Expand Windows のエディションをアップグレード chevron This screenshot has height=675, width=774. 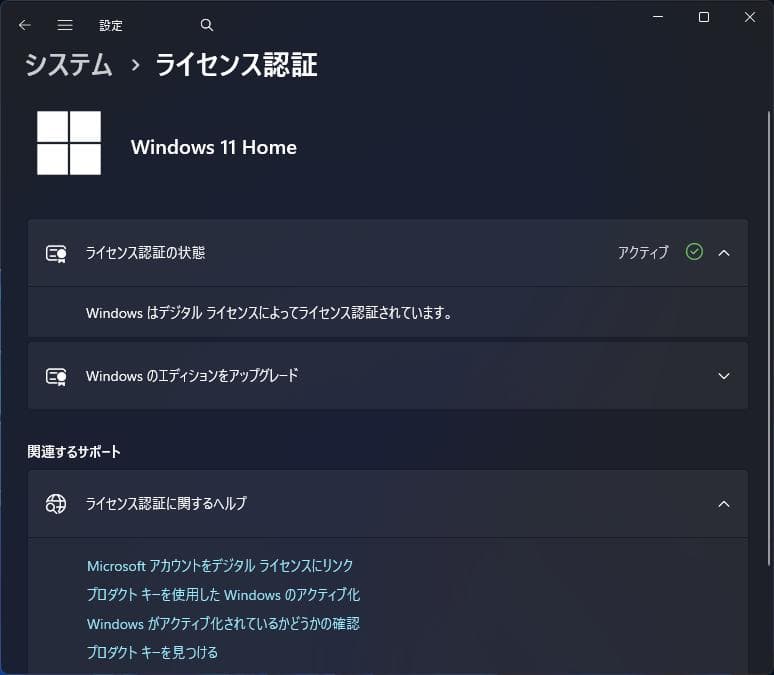724,376
